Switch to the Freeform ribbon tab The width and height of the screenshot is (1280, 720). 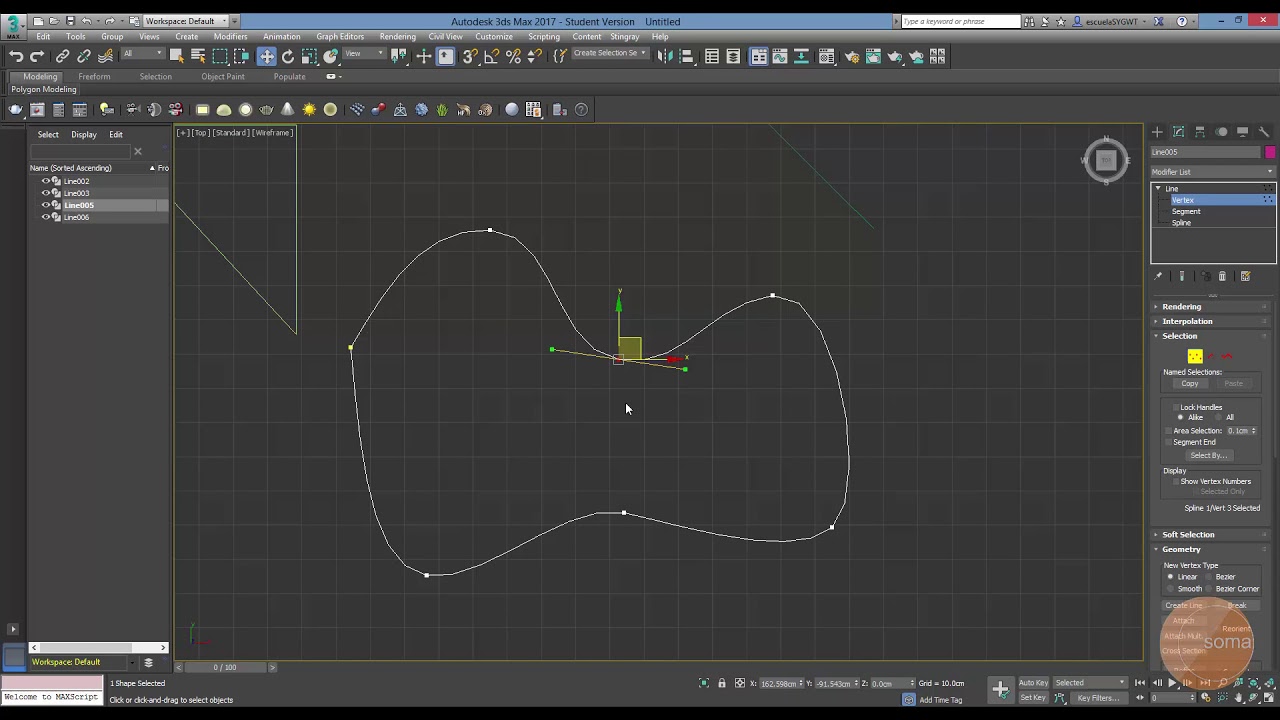tap(94, 77)
